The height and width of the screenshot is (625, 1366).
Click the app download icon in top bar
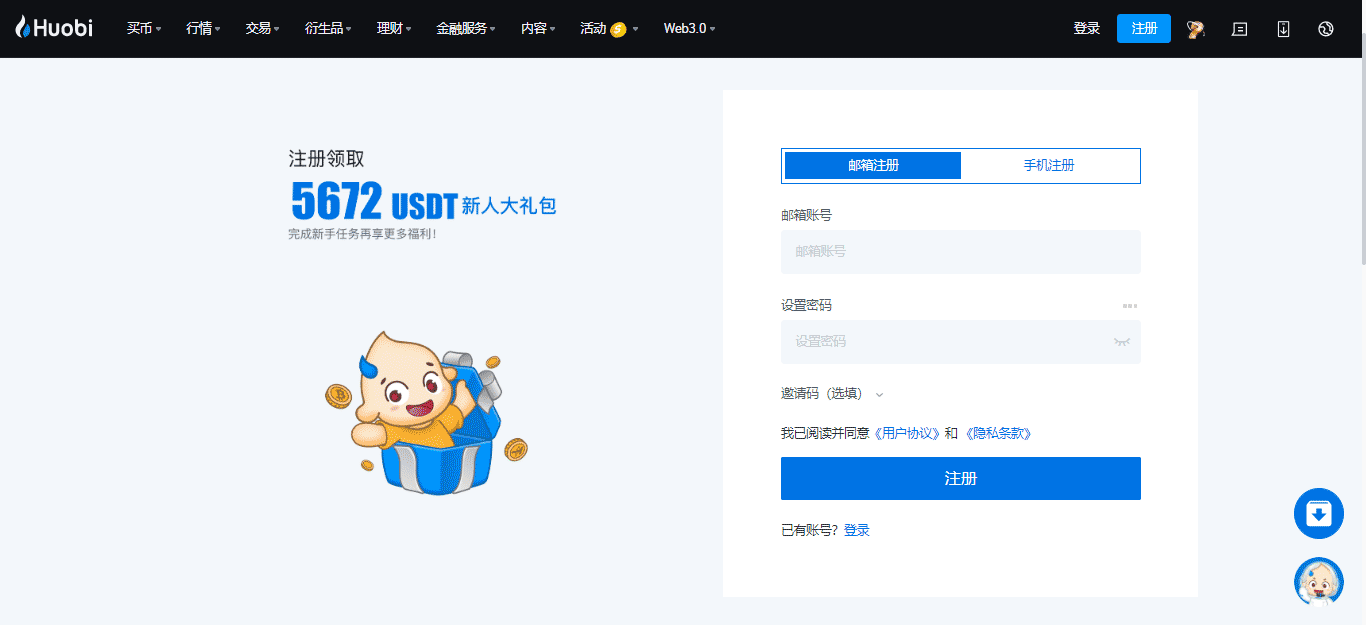click(1283, 28)
